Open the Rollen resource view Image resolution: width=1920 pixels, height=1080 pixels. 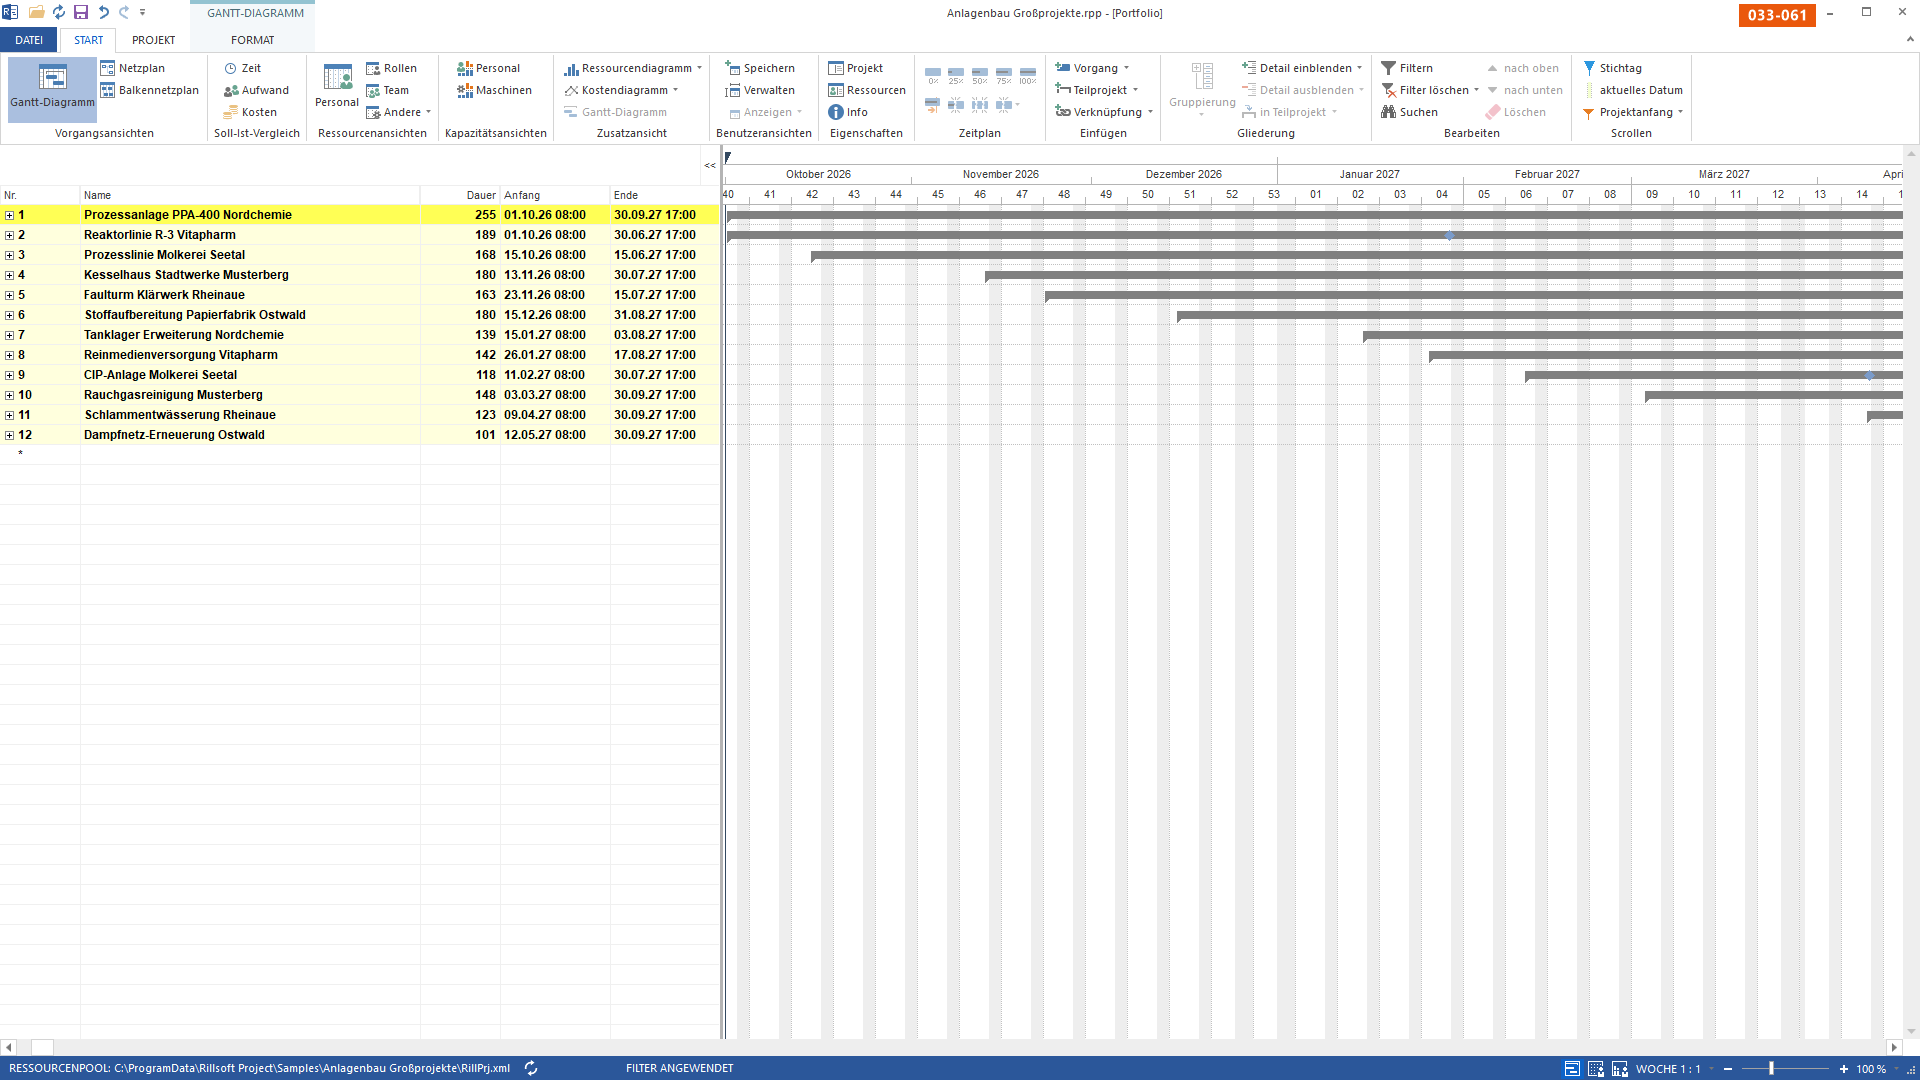[391, 68]
